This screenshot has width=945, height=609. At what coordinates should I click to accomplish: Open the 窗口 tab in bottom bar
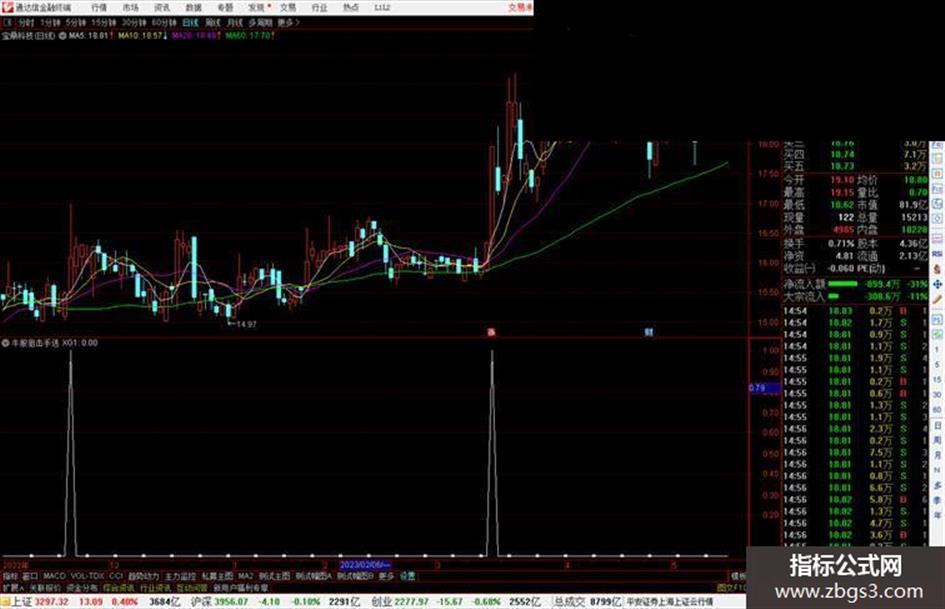tap(30, 576)
